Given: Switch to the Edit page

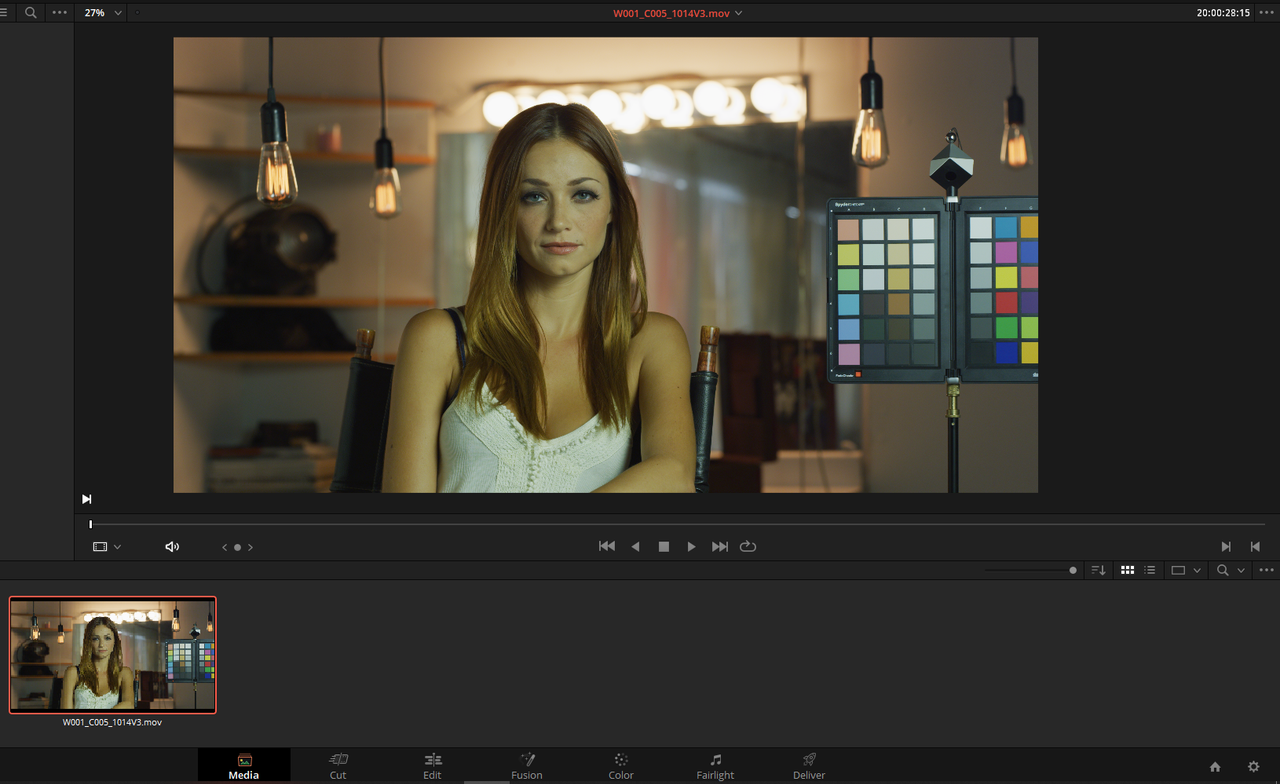Looking at the screenshot, I should pos(432,766).
